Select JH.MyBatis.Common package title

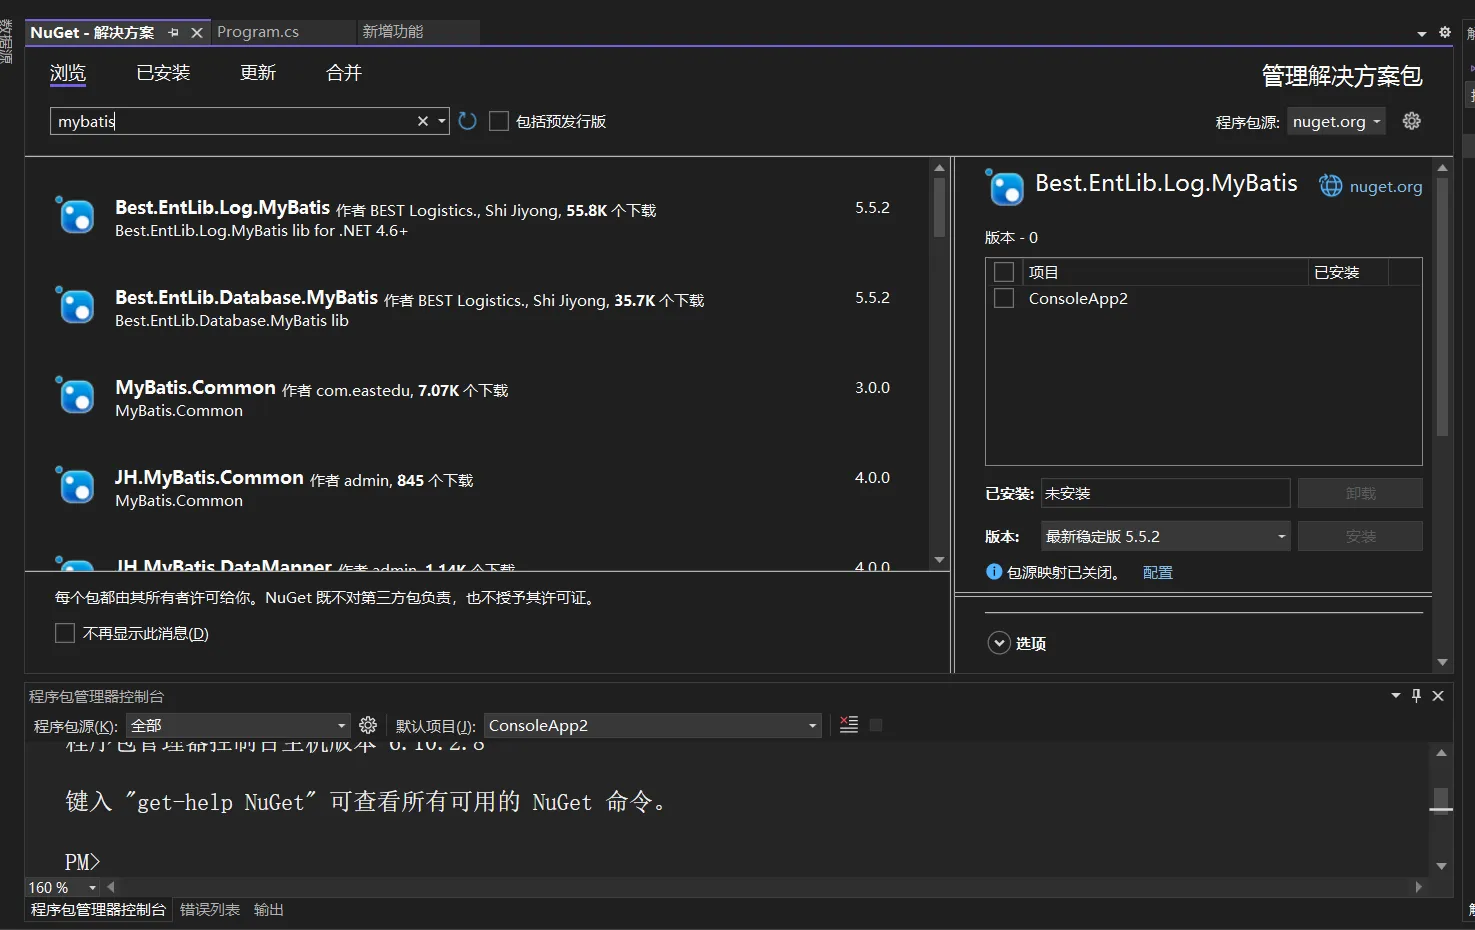click(x=209, y=477)
